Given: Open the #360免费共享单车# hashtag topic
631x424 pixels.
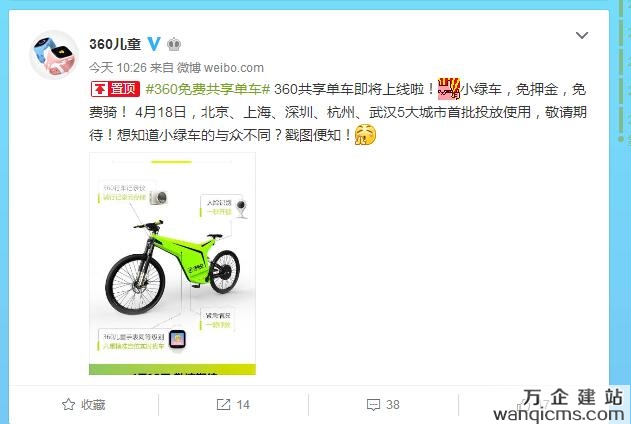Looking at the screenshot, I should 207,89.
